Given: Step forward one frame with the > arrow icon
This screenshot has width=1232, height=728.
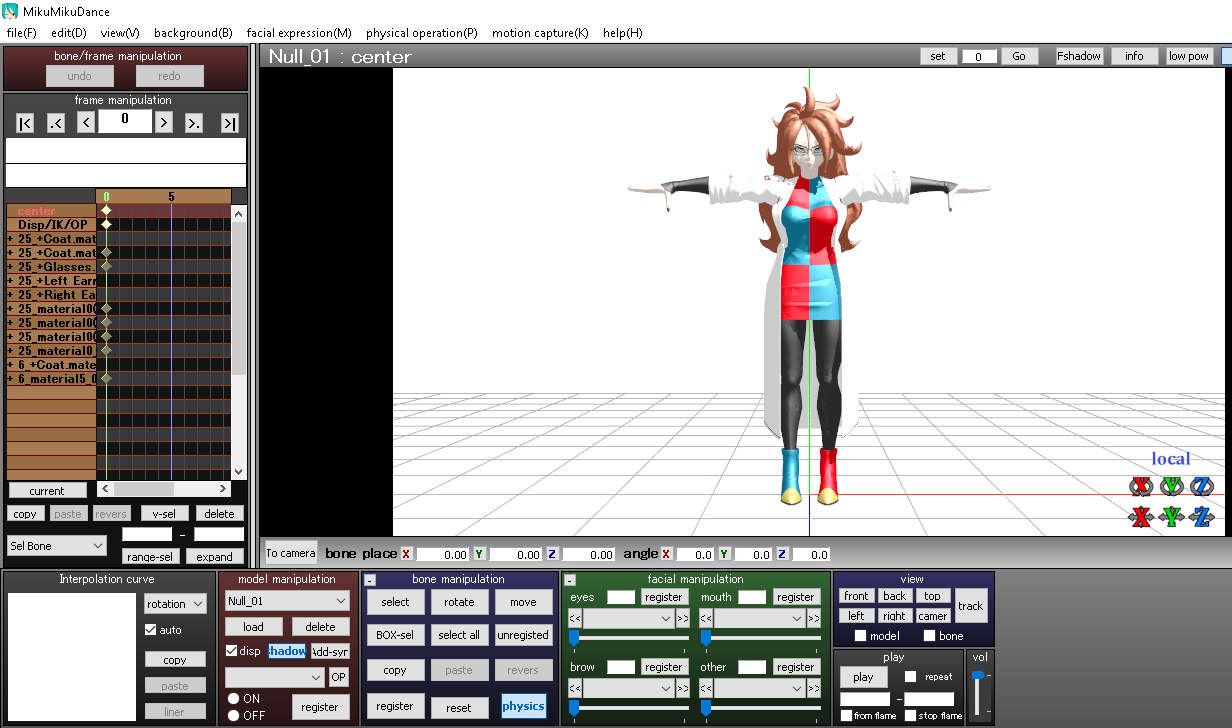Looking at the screenshot, I should coord(165,122).
